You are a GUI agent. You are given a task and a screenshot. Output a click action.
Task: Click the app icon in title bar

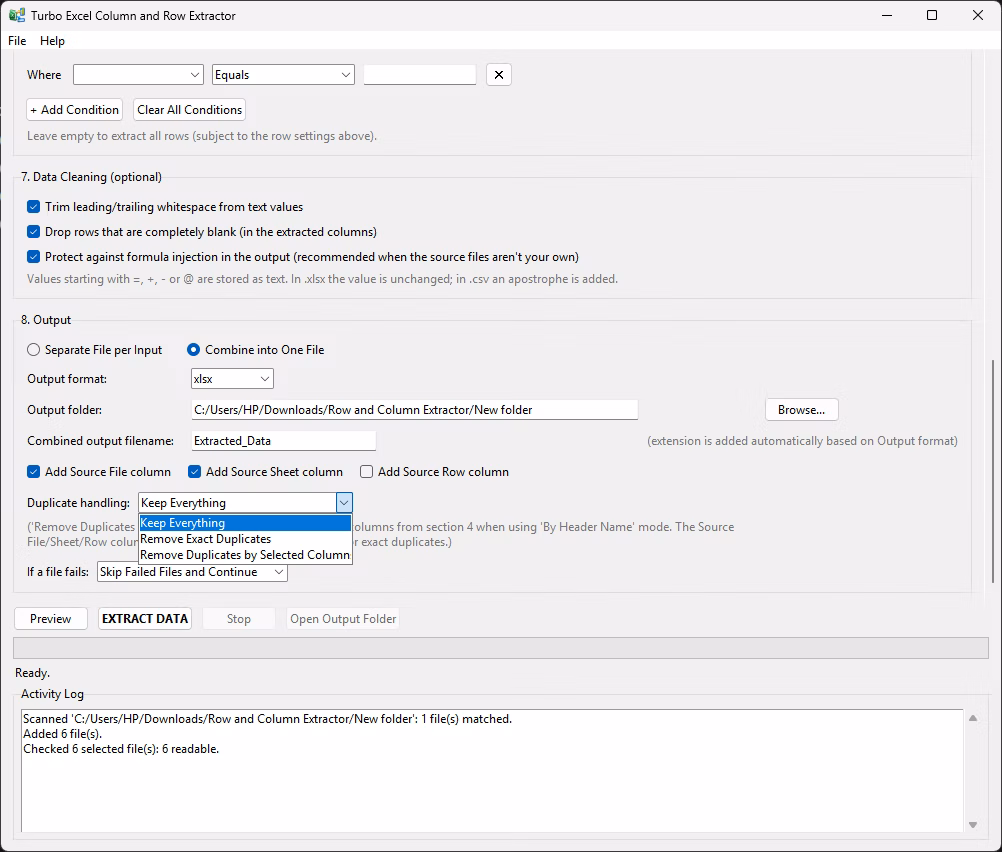click(17, 15)
